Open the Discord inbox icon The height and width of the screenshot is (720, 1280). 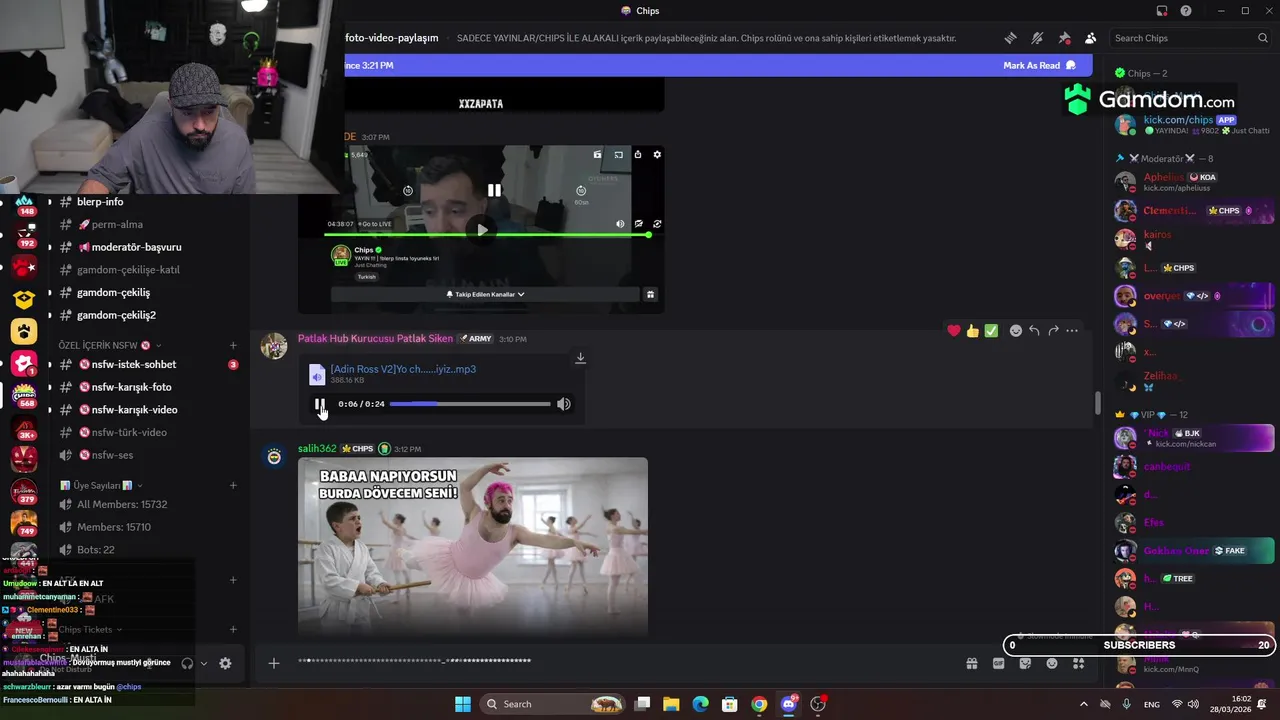[1162, 11]
